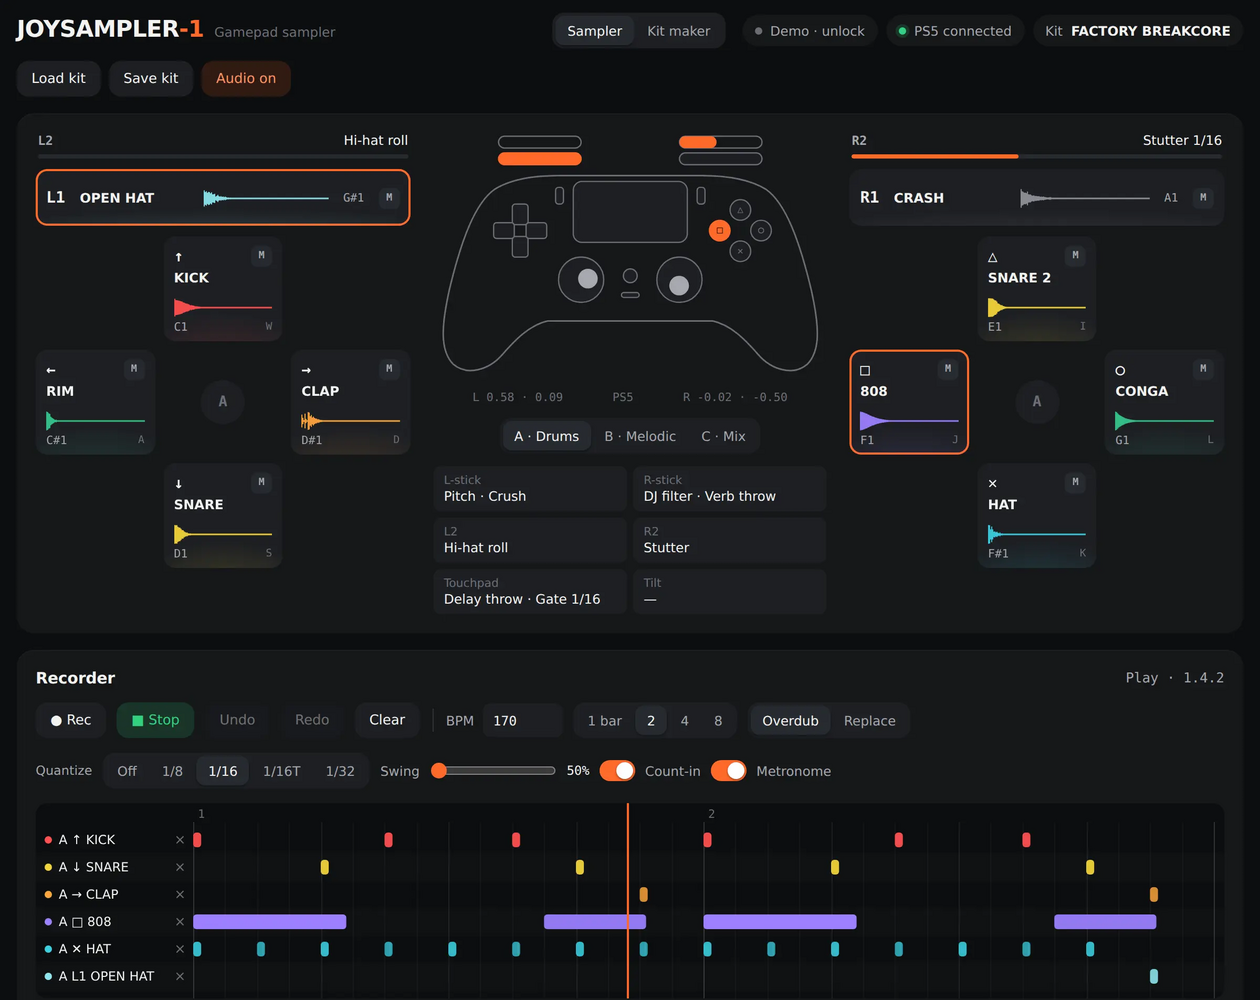This screenshot has height=1000, width=1260.
Task: Click the R-stick DJ filter mapping
Action: [x=730, y=488]
